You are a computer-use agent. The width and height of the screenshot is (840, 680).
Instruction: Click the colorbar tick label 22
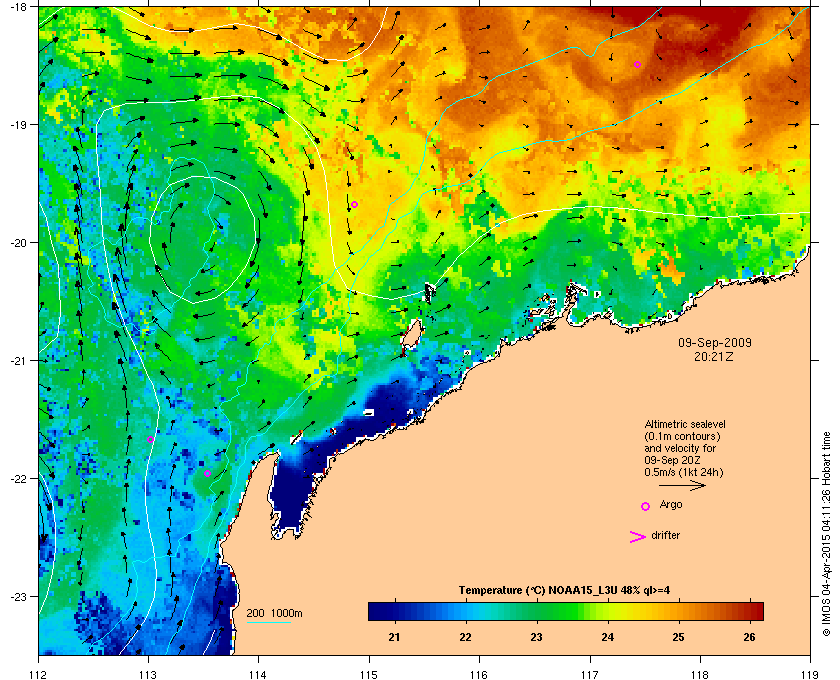tap(465, 637)
